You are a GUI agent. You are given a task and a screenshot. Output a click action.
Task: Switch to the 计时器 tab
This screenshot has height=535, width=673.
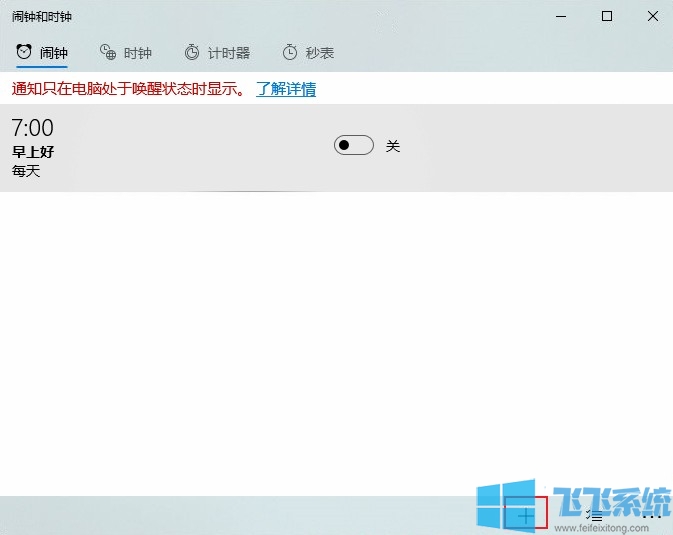(228, 53)
